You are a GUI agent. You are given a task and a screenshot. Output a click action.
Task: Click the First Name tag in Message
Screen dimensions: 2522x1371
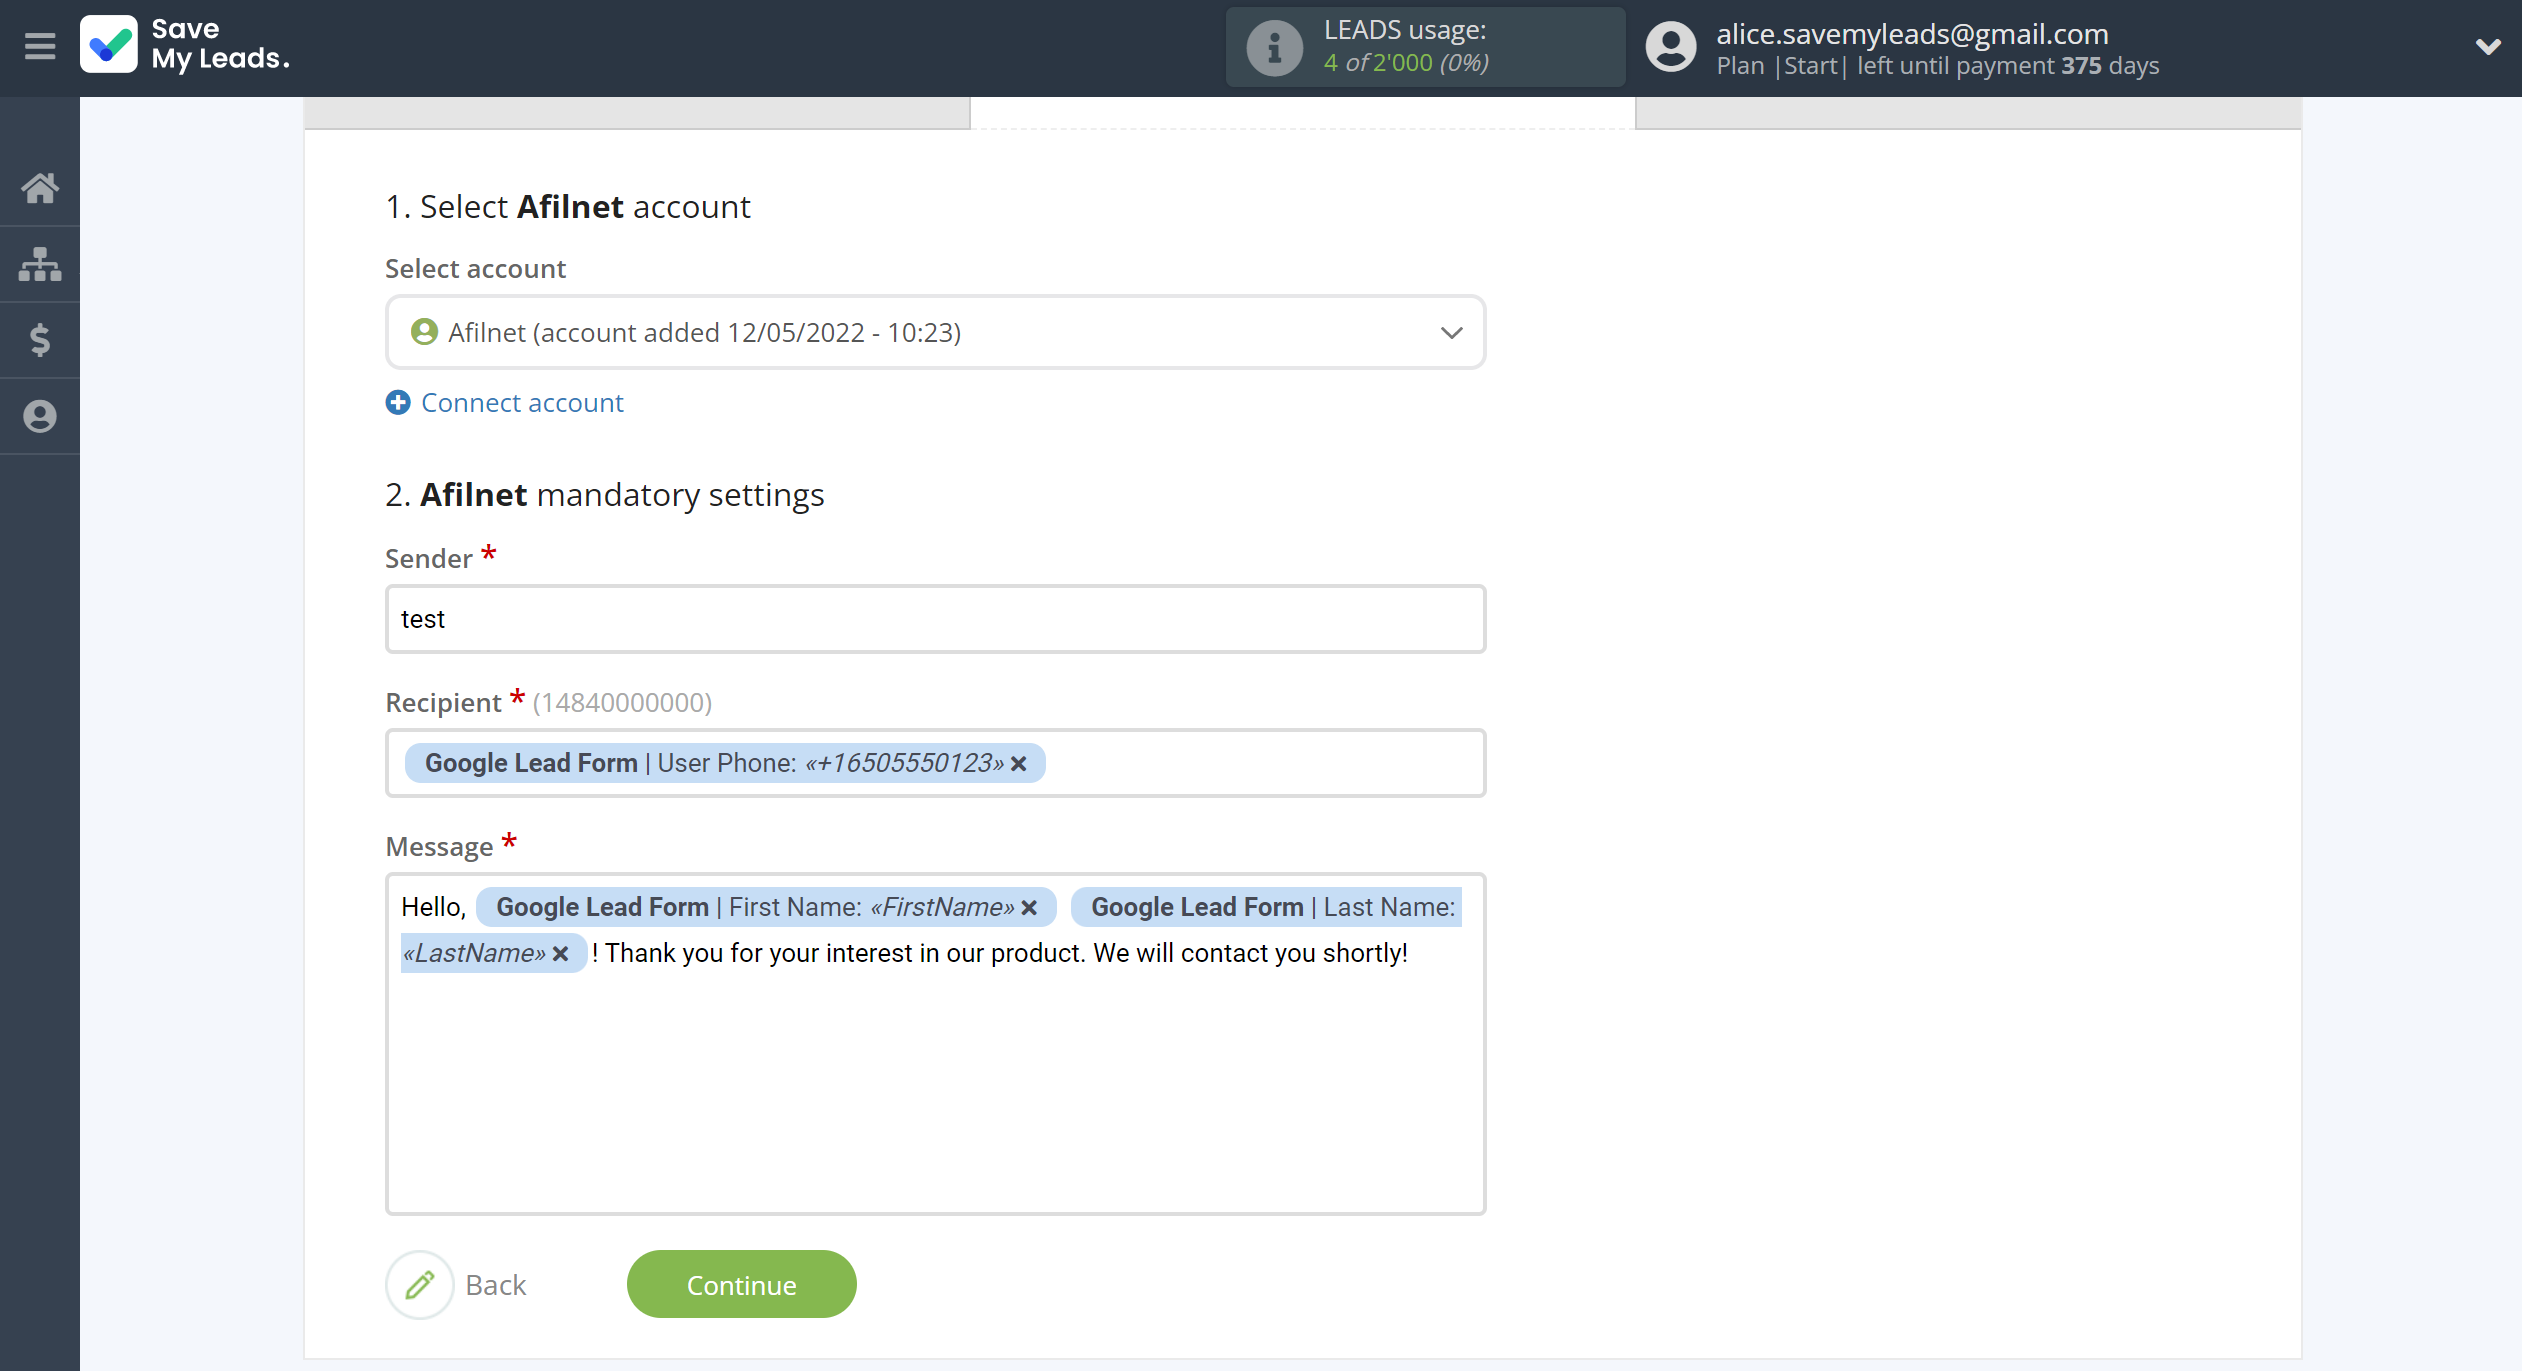pyautogui.click(x=766, y=907)
